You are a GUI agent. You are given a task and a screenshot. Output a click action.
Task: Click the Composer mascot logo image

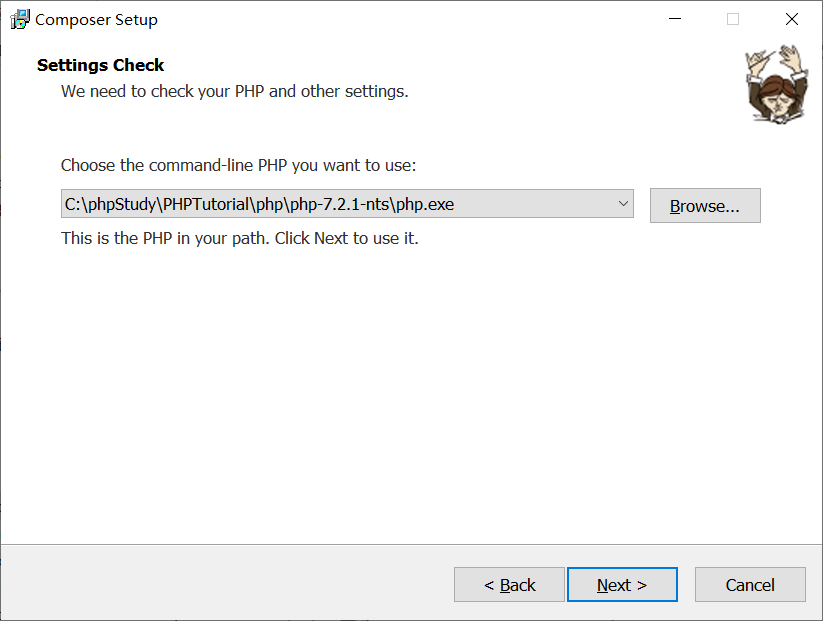click(776, 84)
